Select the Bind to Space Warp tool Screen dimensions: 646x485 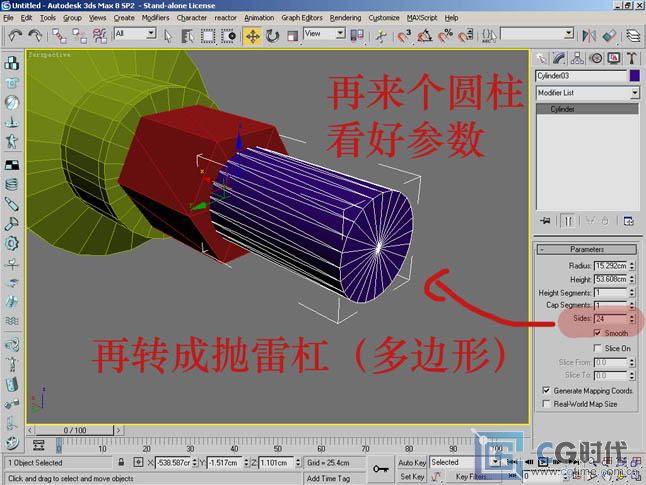pyautogui.click(x=99, y=36)
